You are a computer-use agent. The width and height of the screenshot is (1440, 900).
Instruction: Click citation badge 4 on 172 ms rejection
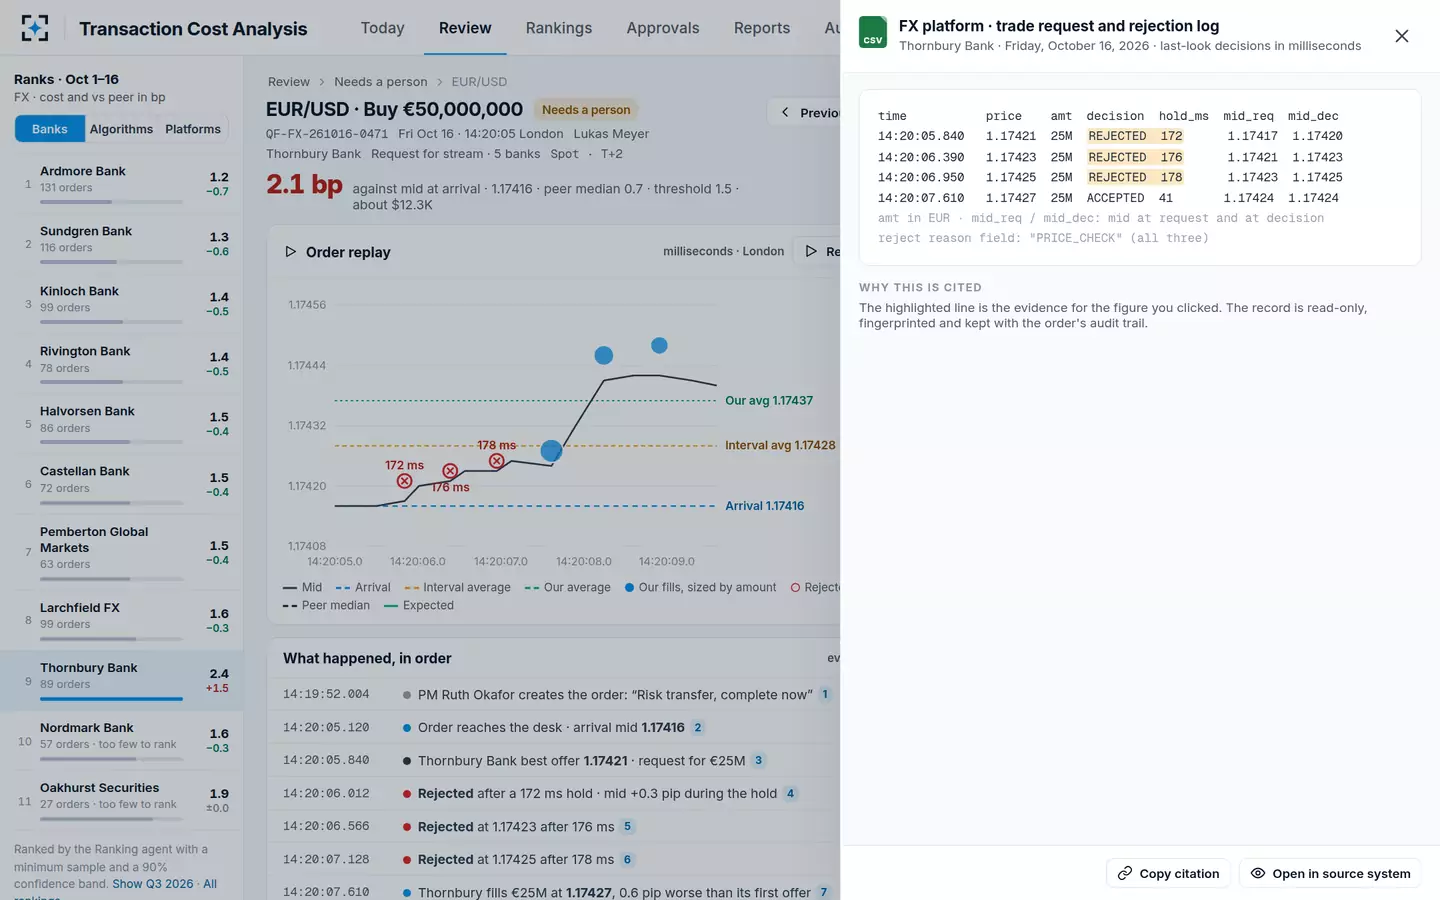(790, 793)
